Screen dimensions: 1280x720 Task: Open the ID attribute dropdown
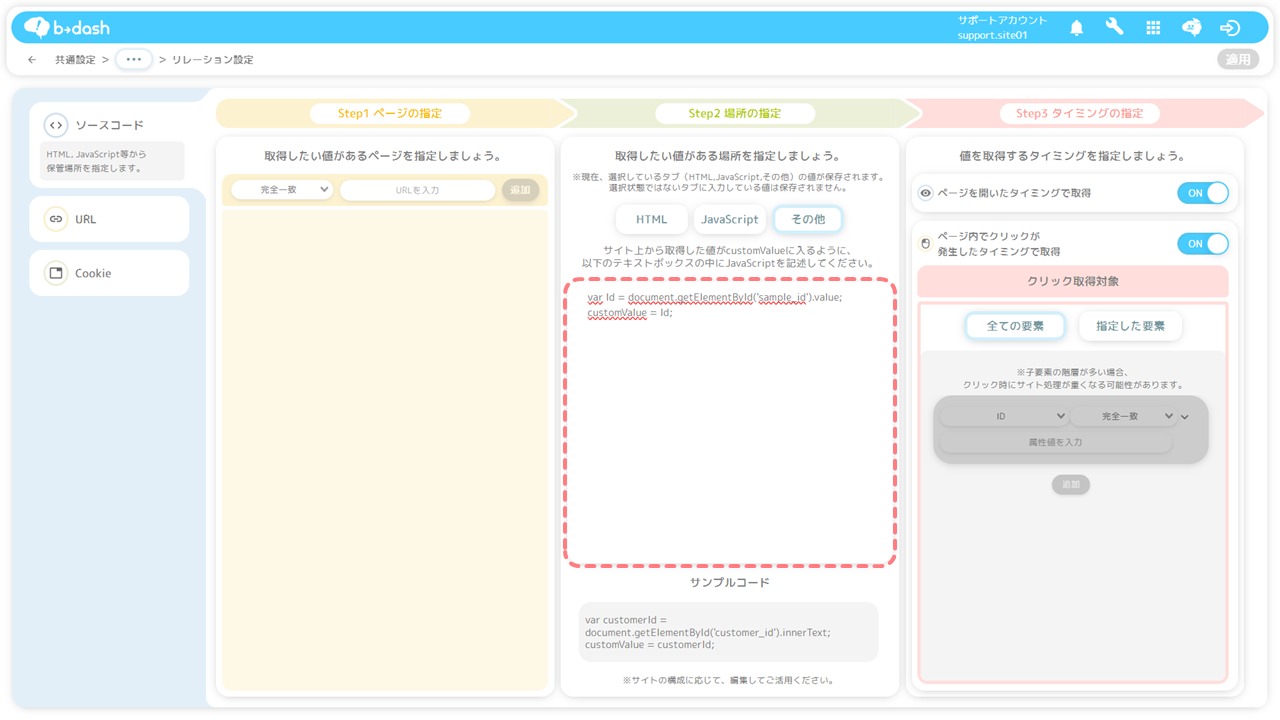pyautogui.click(x=1004, y=416)
